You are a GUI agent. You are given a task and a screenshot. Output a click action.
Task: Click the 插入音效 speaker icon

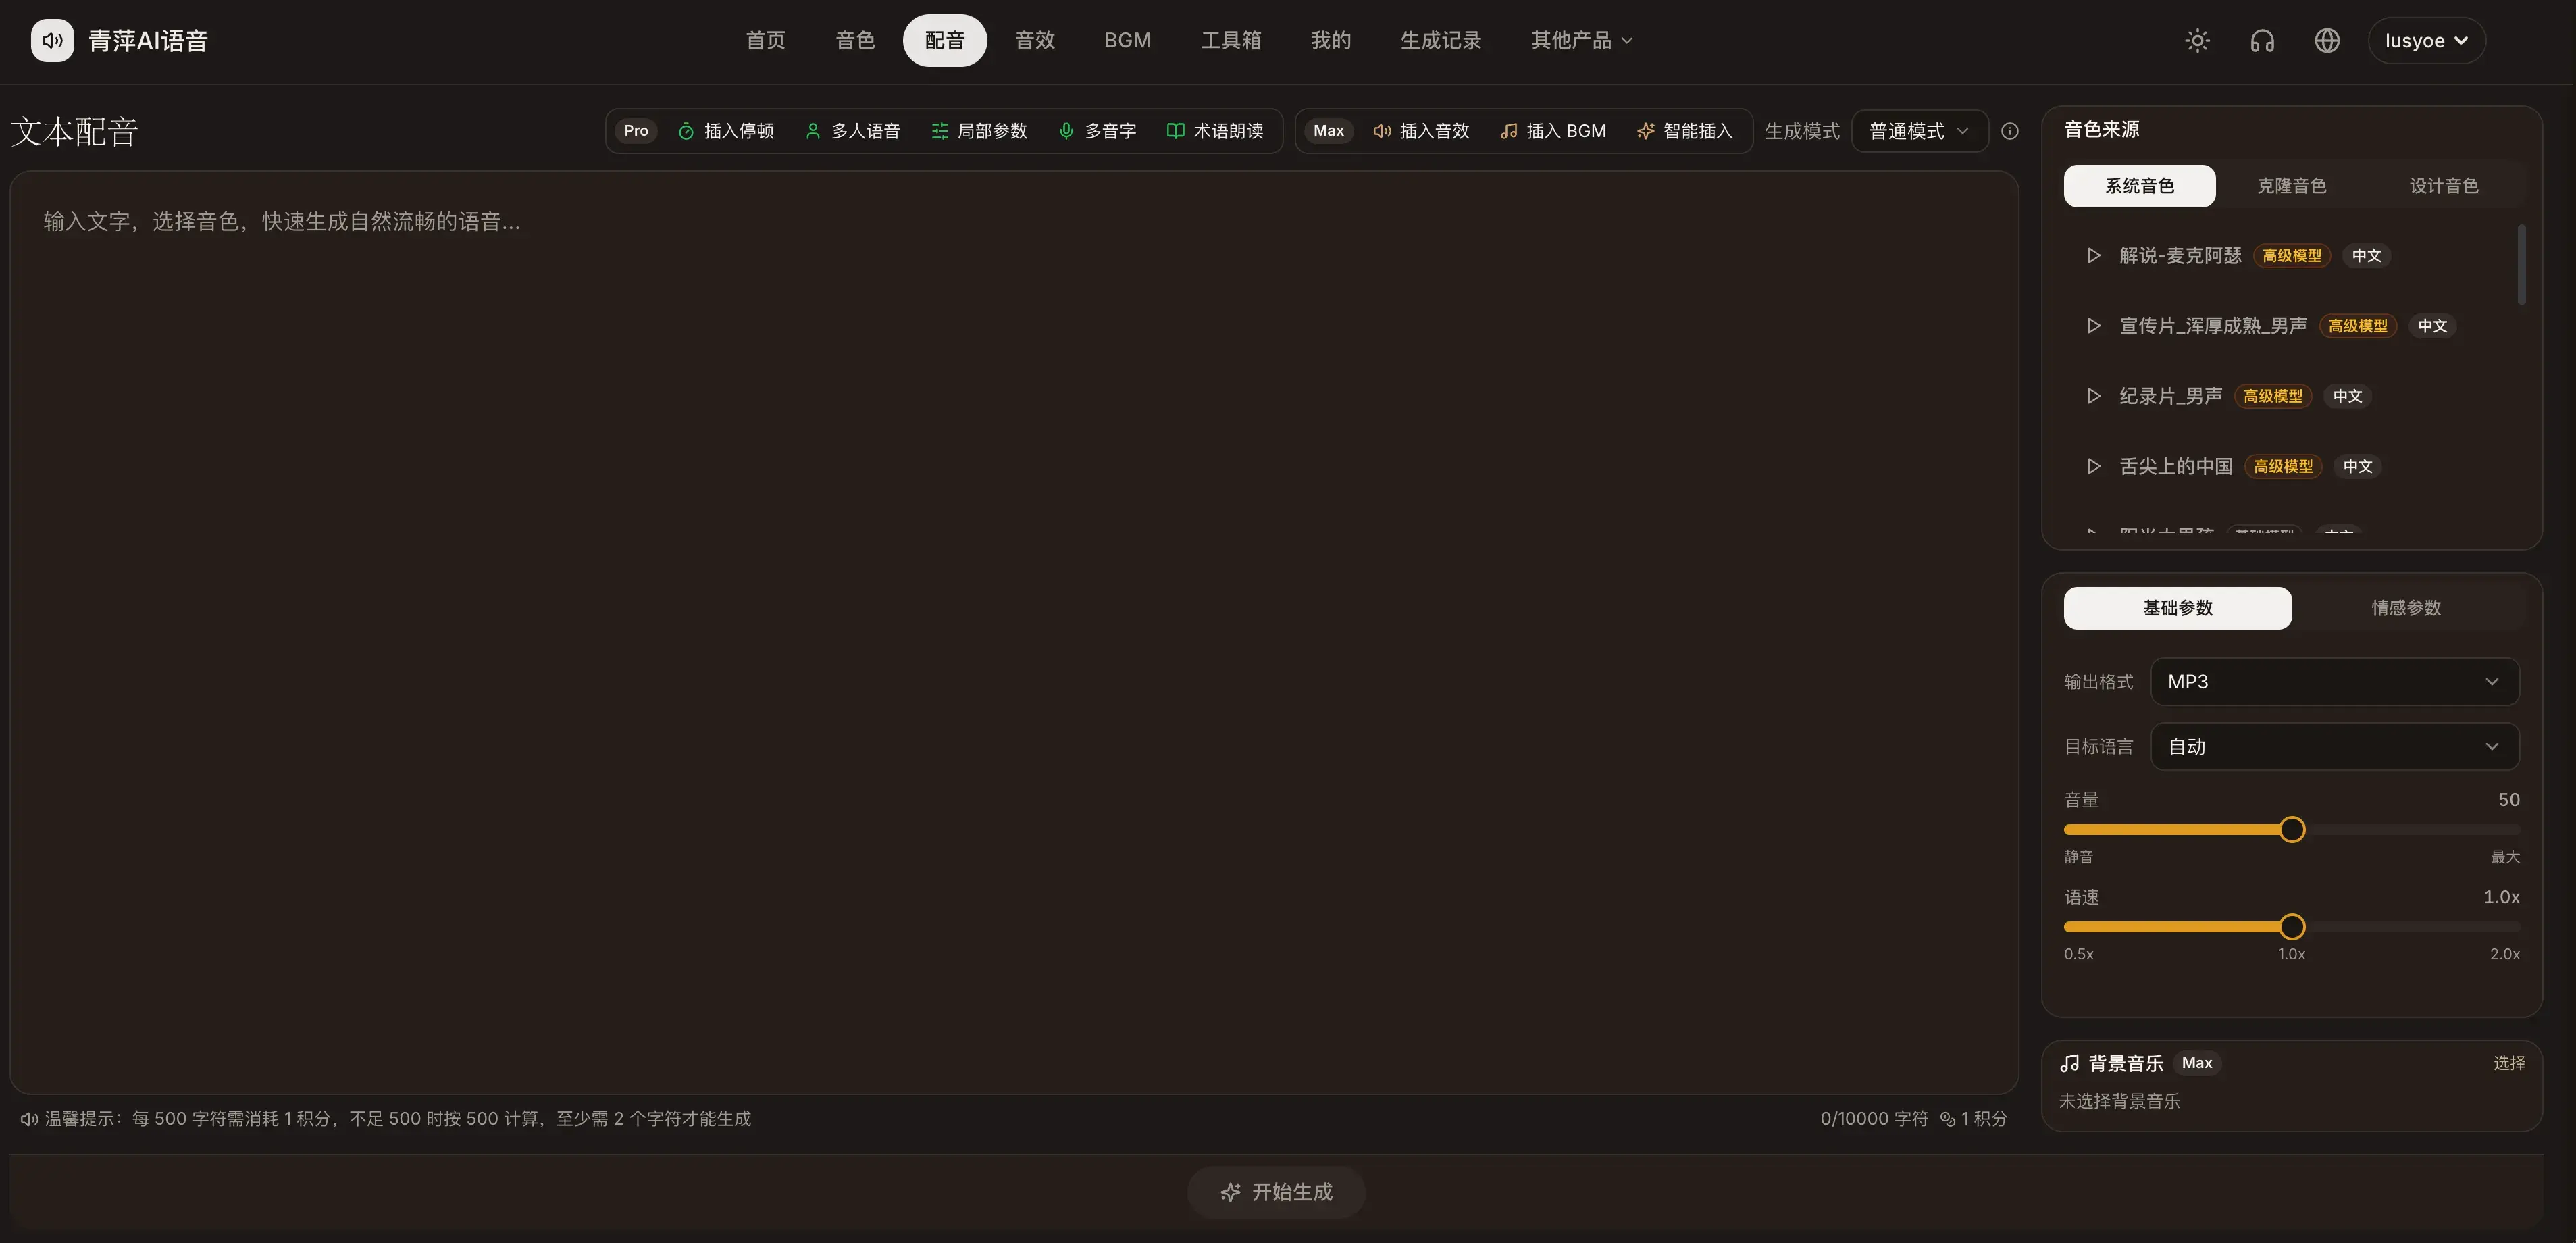[x=1382, y=131]
